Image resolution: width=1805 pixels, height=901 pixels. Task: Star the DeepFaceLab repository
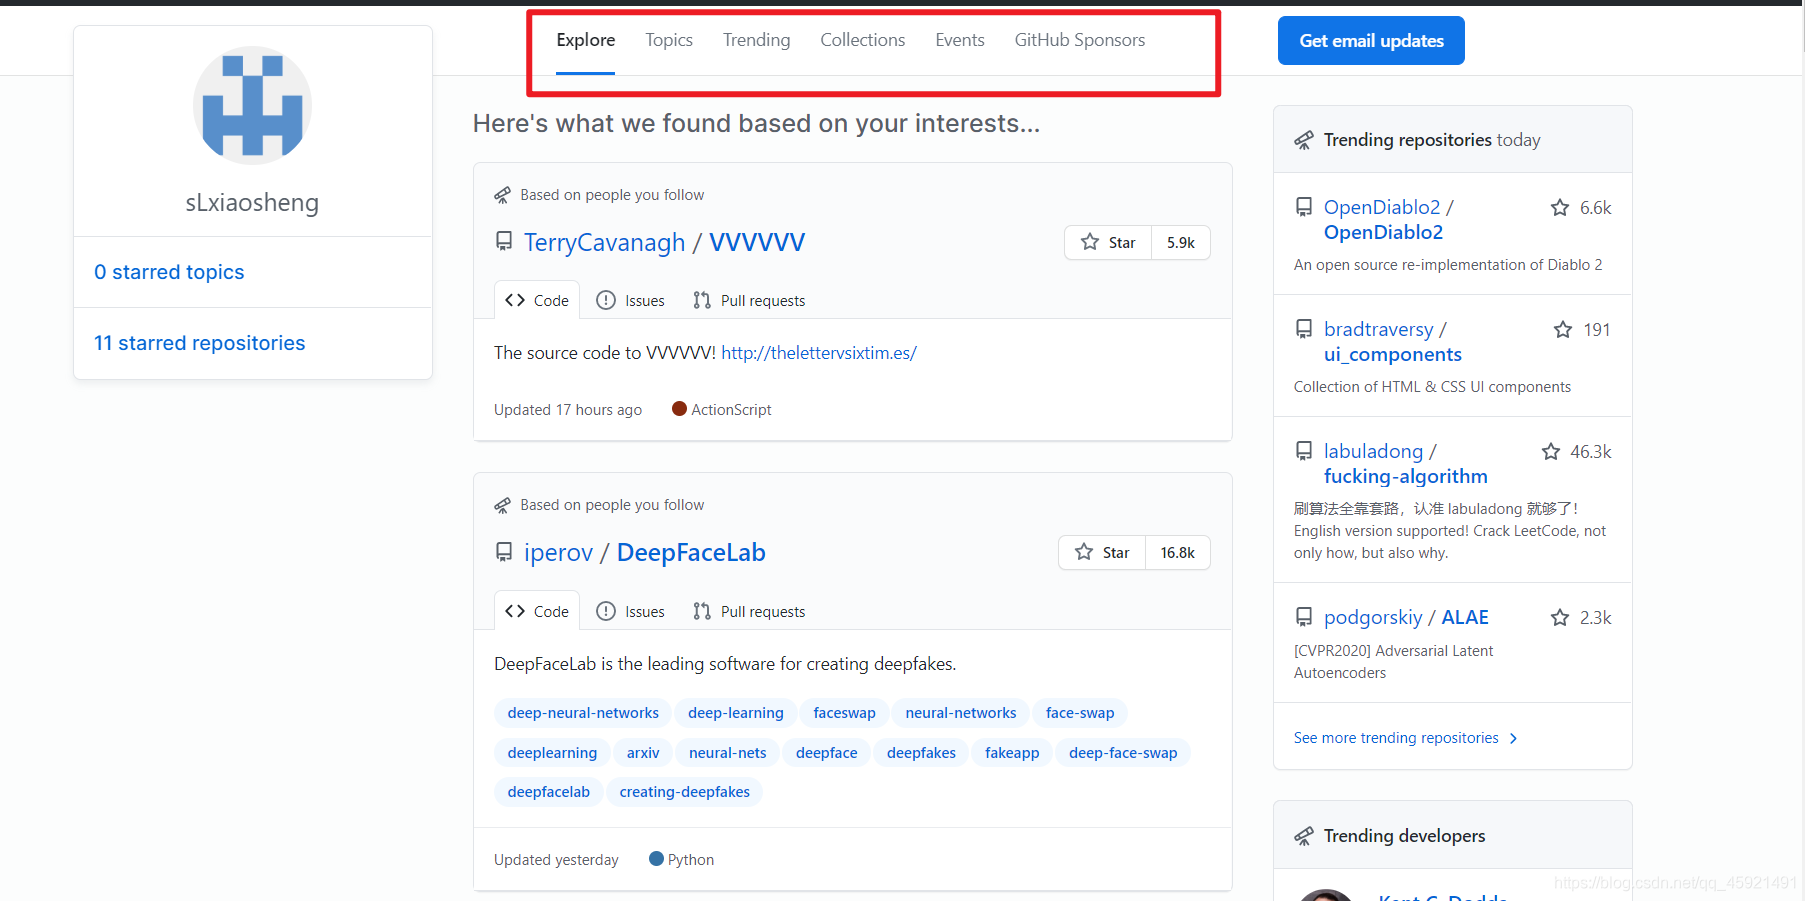[x=1102, y=553]
